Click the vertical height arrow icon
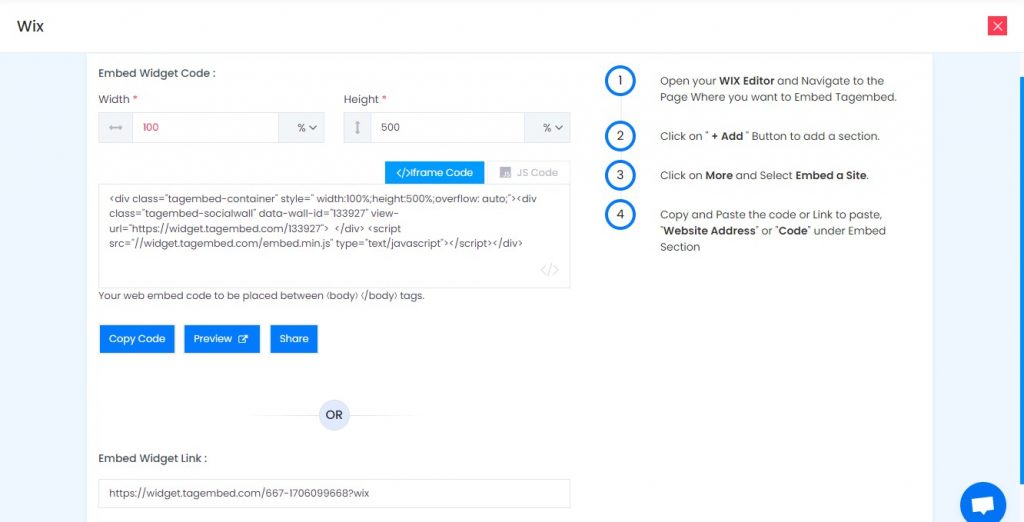The image size is (1024, 522). (x=357, y=127)
